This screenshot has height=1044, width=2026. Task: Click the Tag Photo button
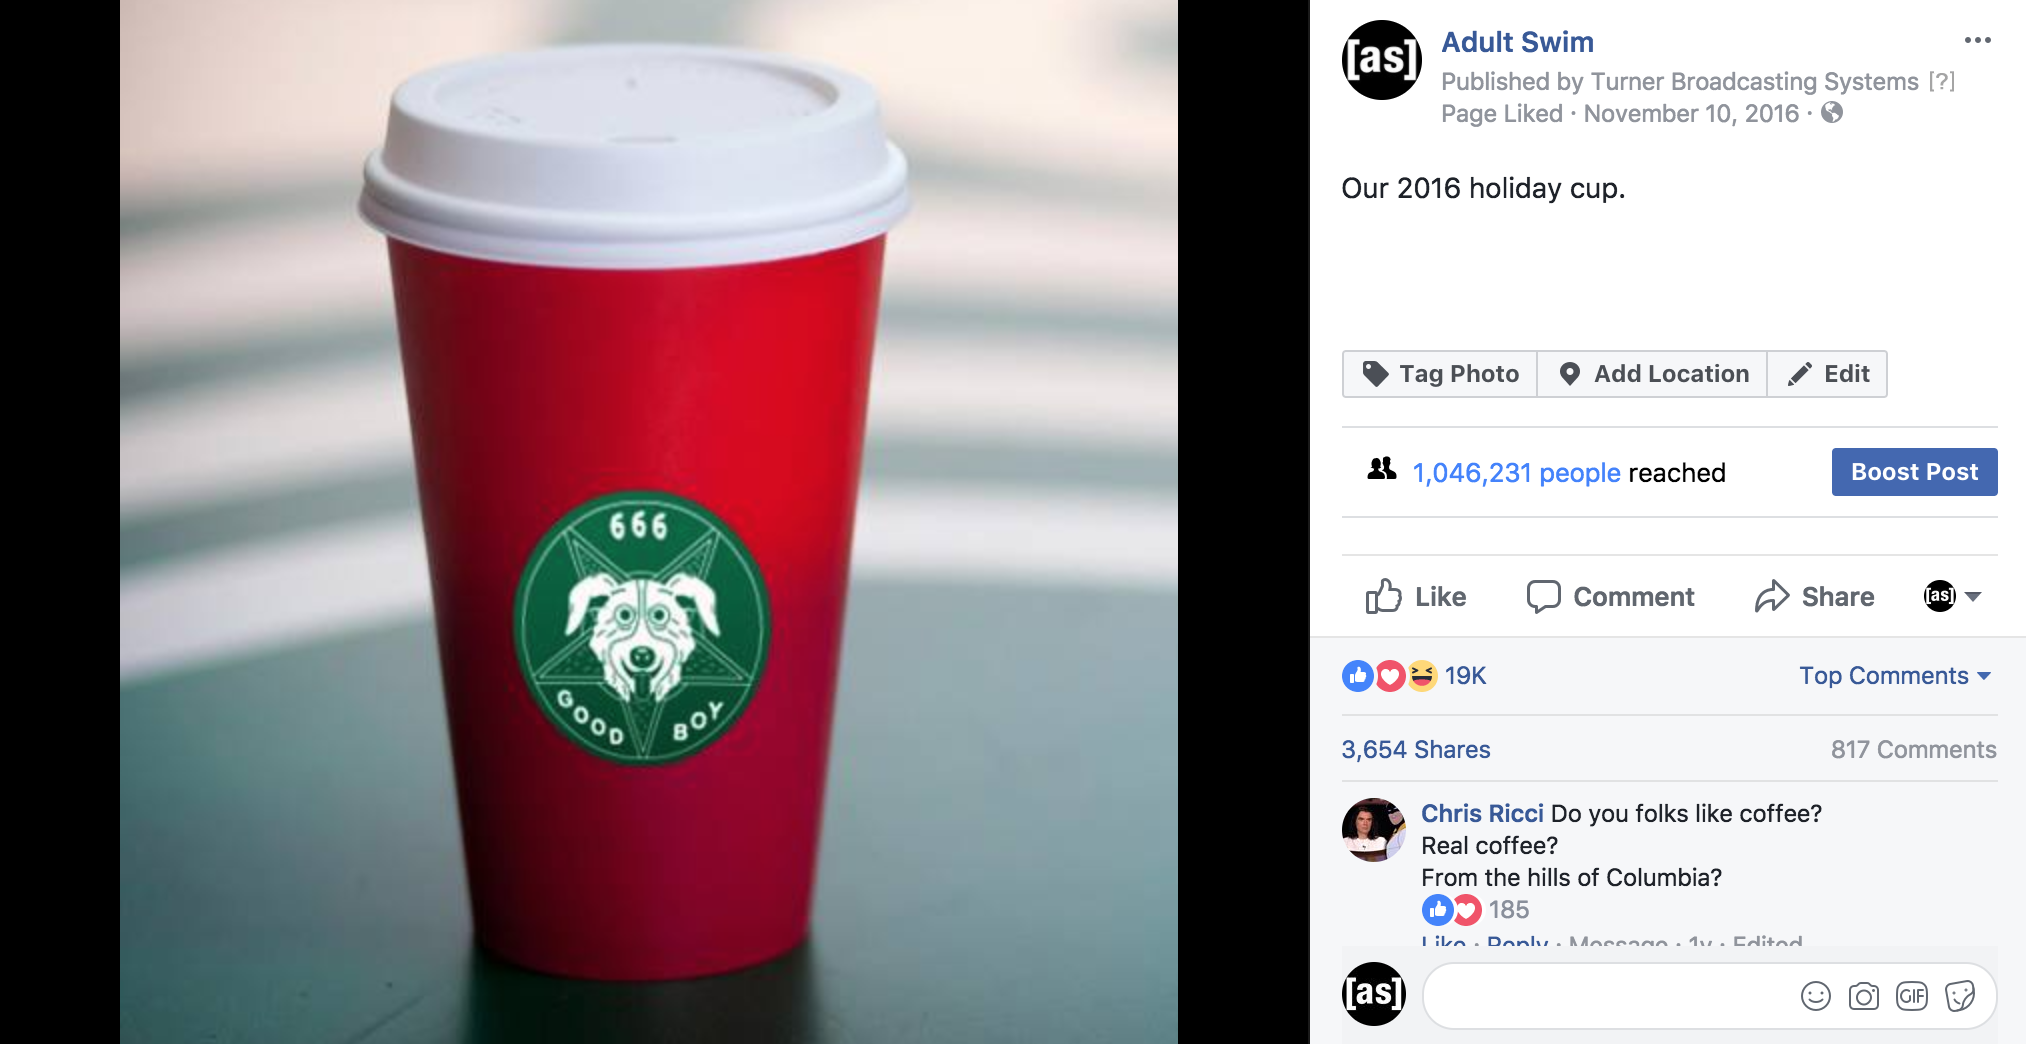(1440, 374)
